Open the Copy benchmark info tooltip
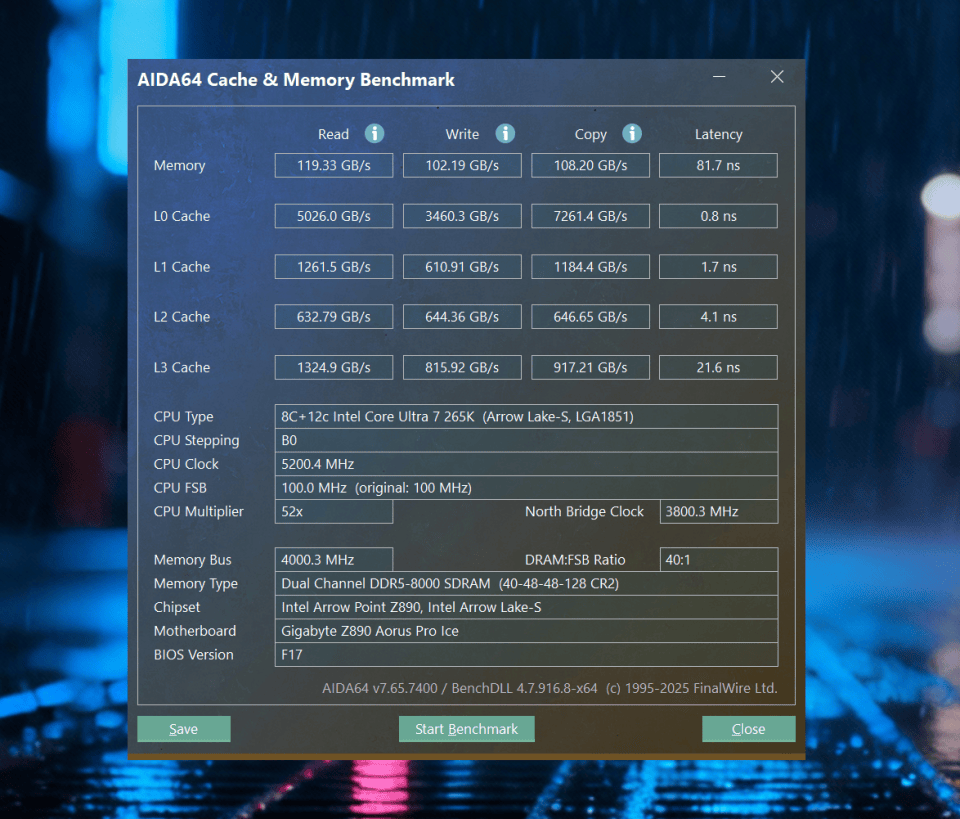The height and width of the screenshot is (819, 960). 630,133
